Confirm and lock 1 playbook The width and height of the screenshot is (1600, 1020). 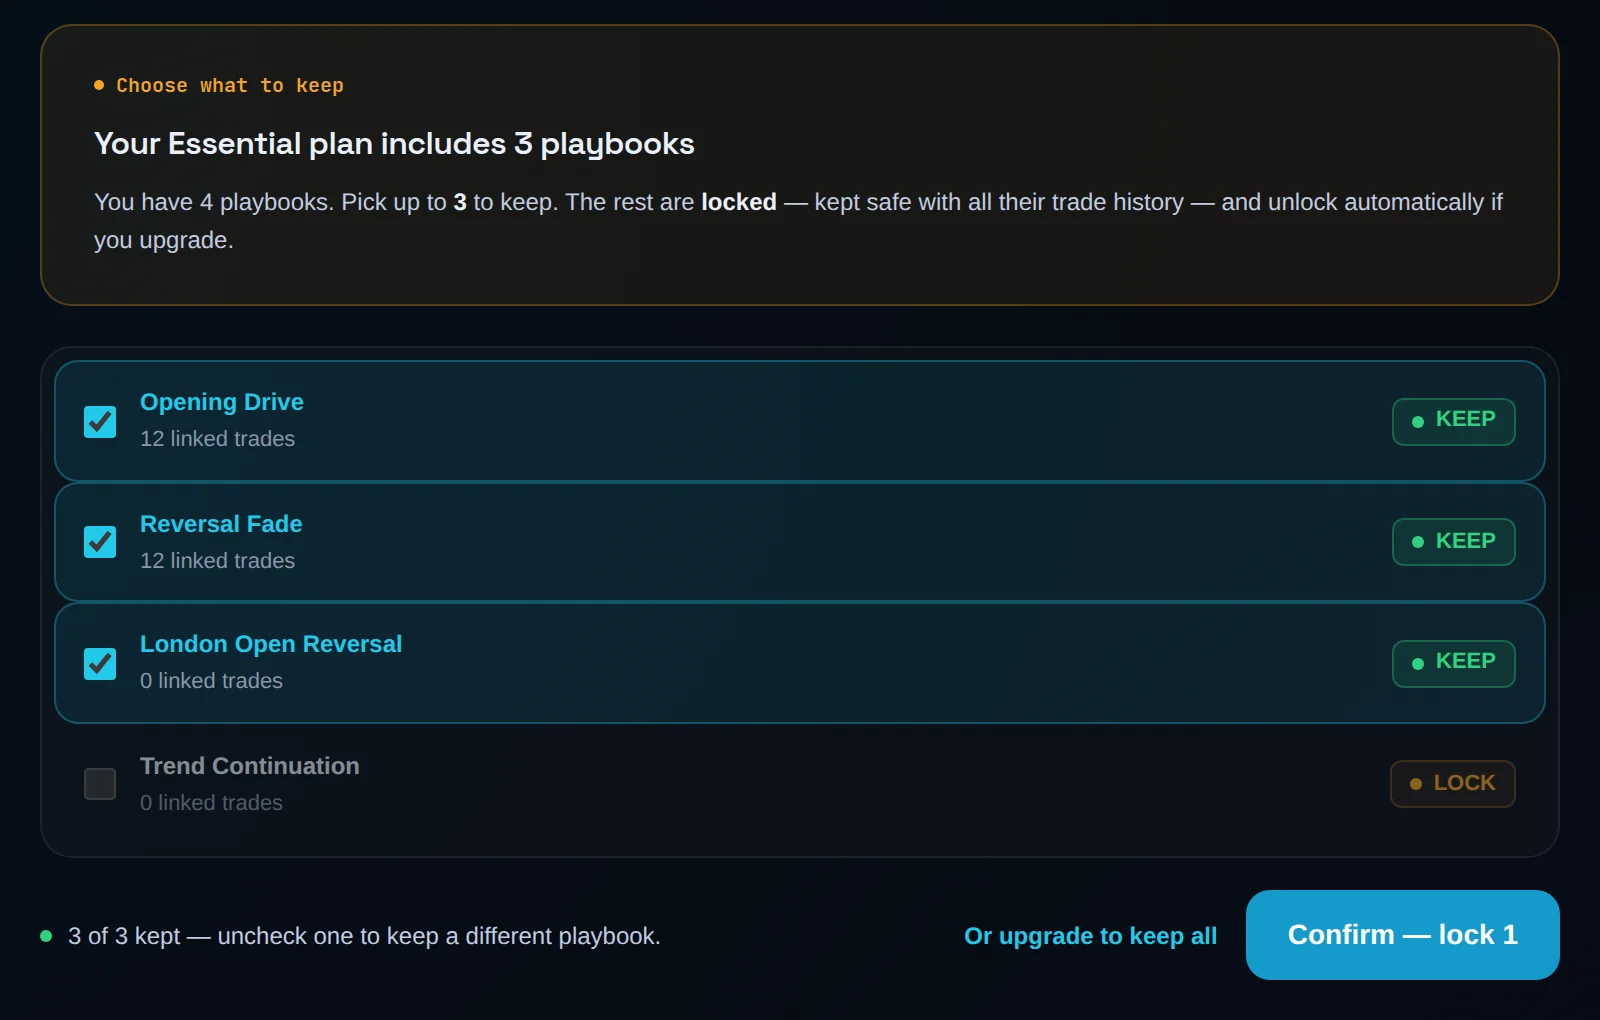pyautogui.click(x=1402, y=935)
